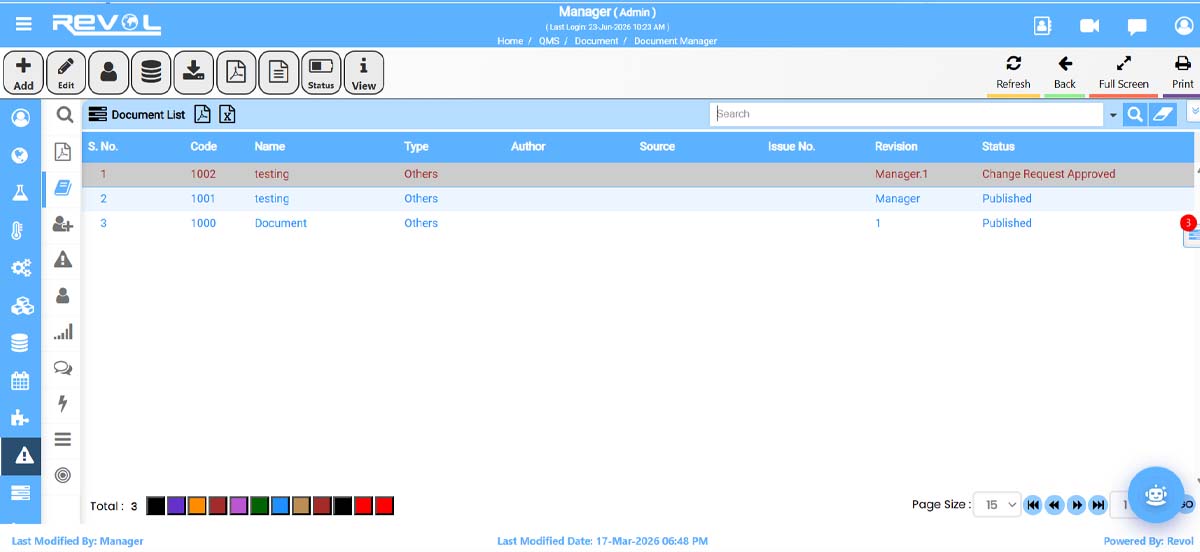Open the flask icon in left sidebar

pos(20,192)
